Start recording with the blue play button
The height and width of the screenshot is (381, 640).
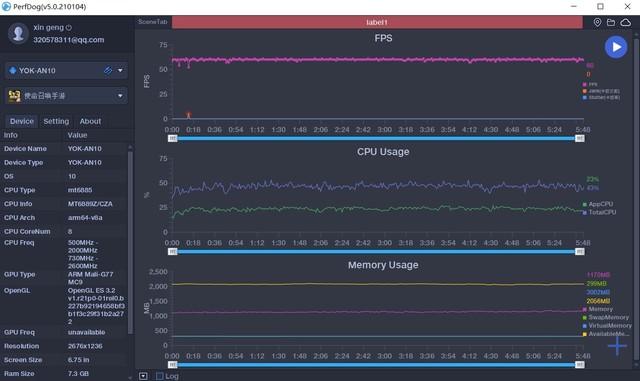(x=616, y=47)
